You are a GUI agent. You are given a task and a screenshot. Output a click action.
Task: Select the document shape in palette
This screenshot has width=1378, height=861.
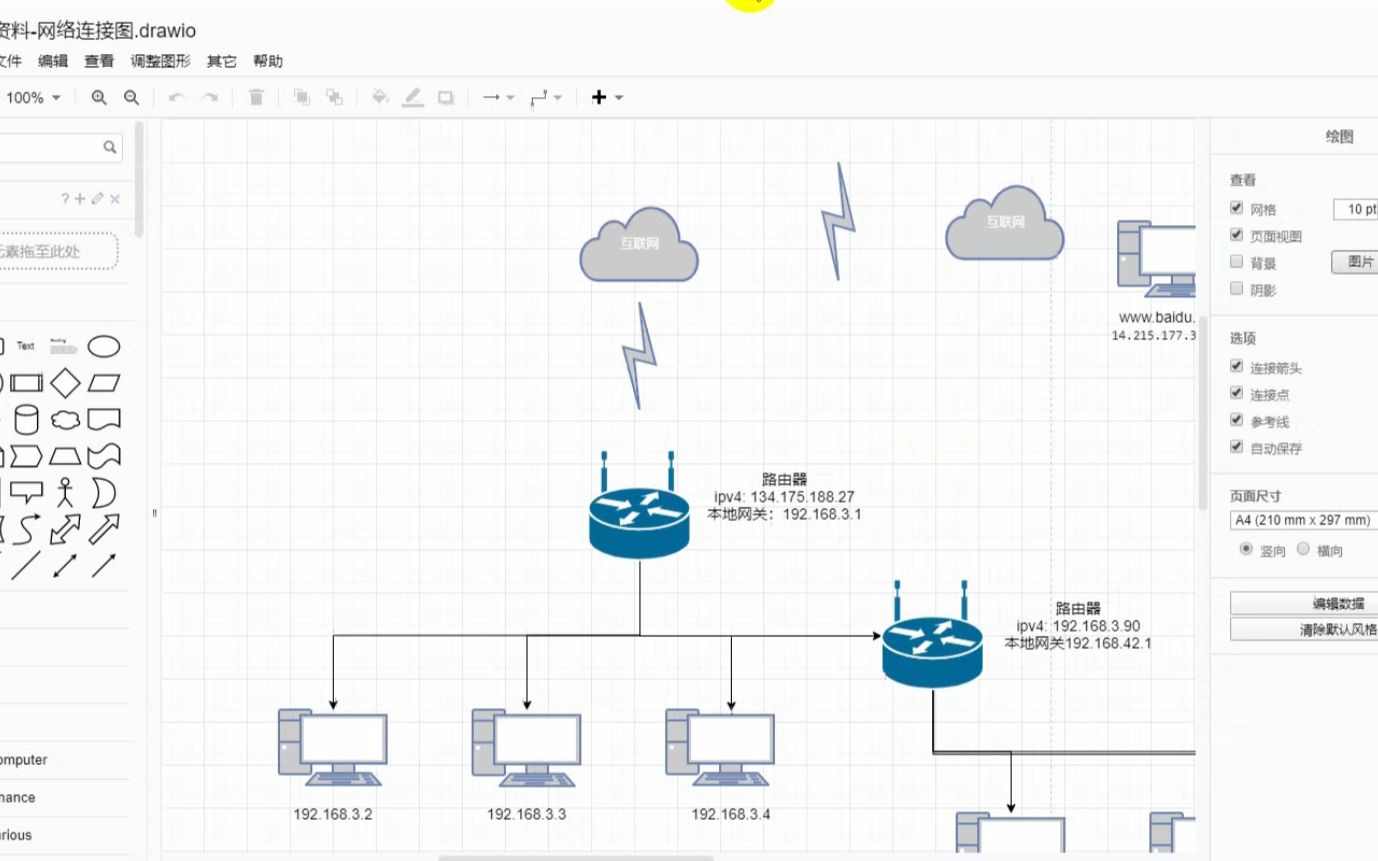104,419
